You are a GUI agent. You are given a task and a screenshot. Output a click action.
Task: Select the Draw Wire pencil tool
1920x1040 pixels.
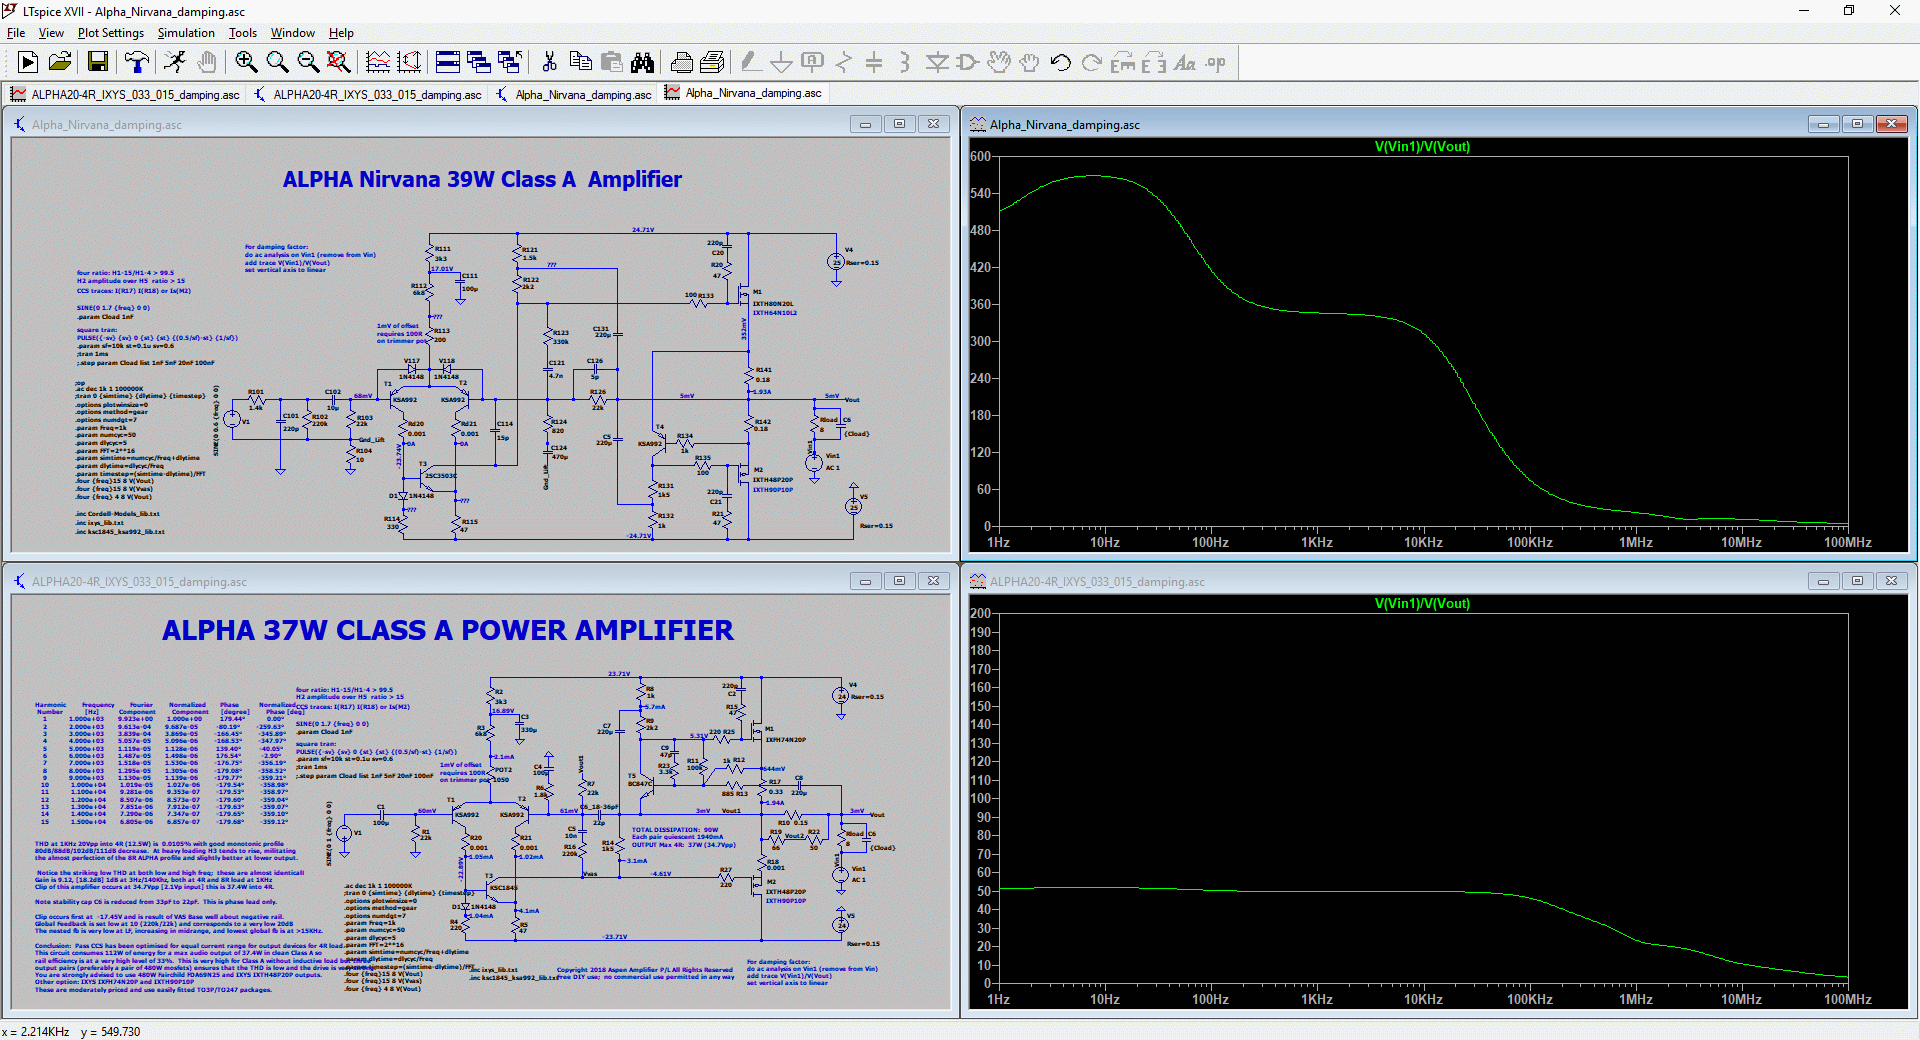751,62
